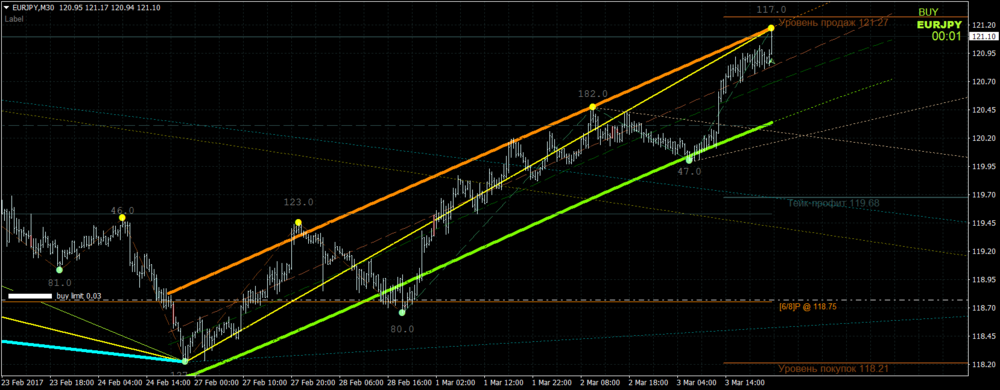Select the buy limit 0.03 order line label

click(78, 296)
